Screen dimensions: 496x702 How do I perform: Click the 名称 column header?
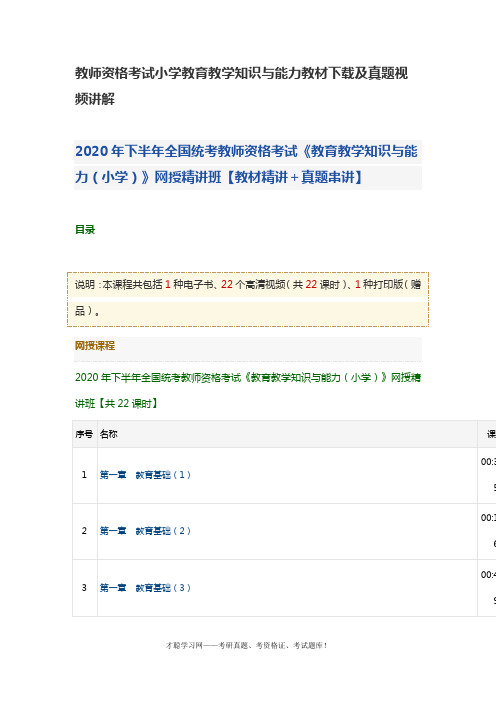[x=109, y=434]
